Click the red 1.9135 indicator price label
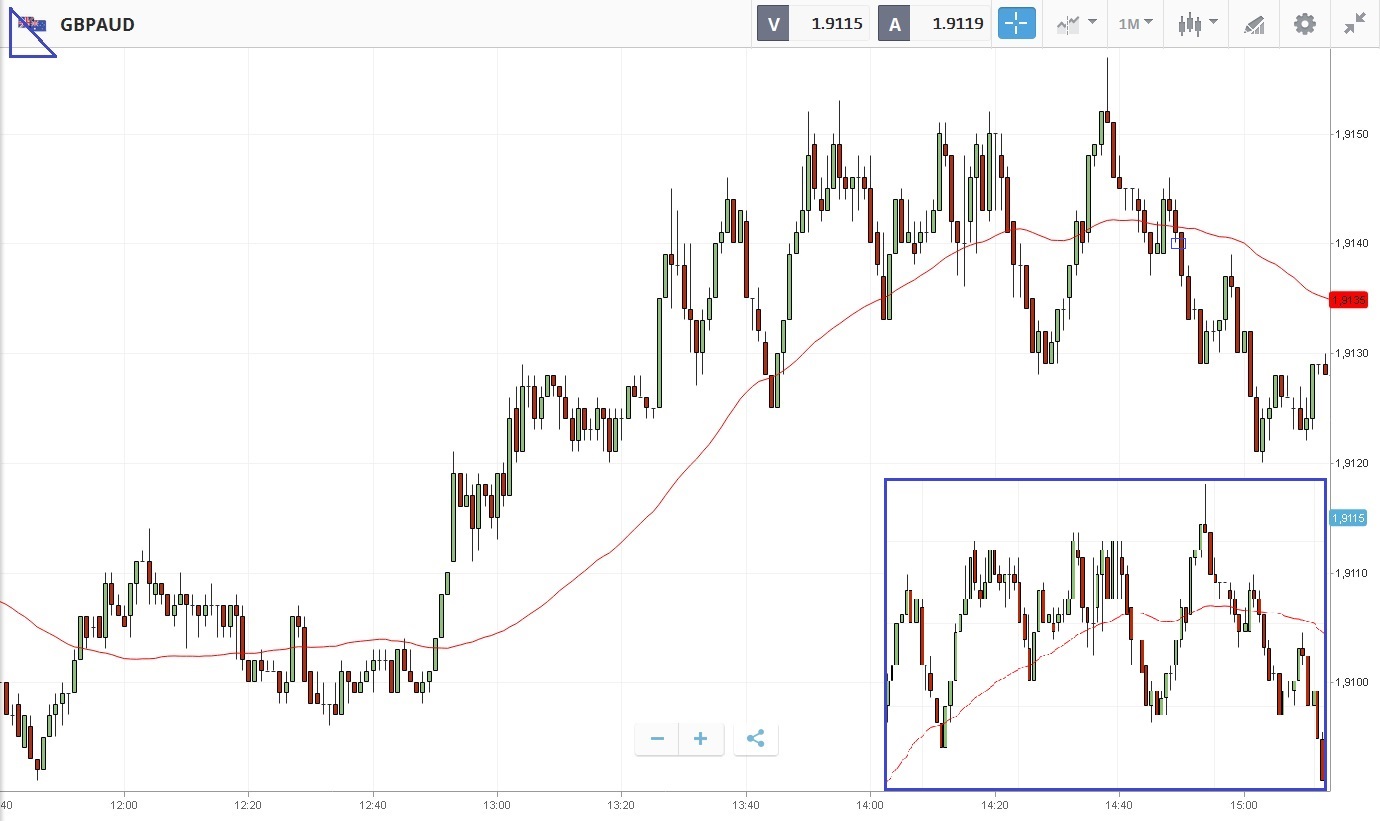The width and height of the screenshot is (1380, 821). click(x=1348, y=300)
